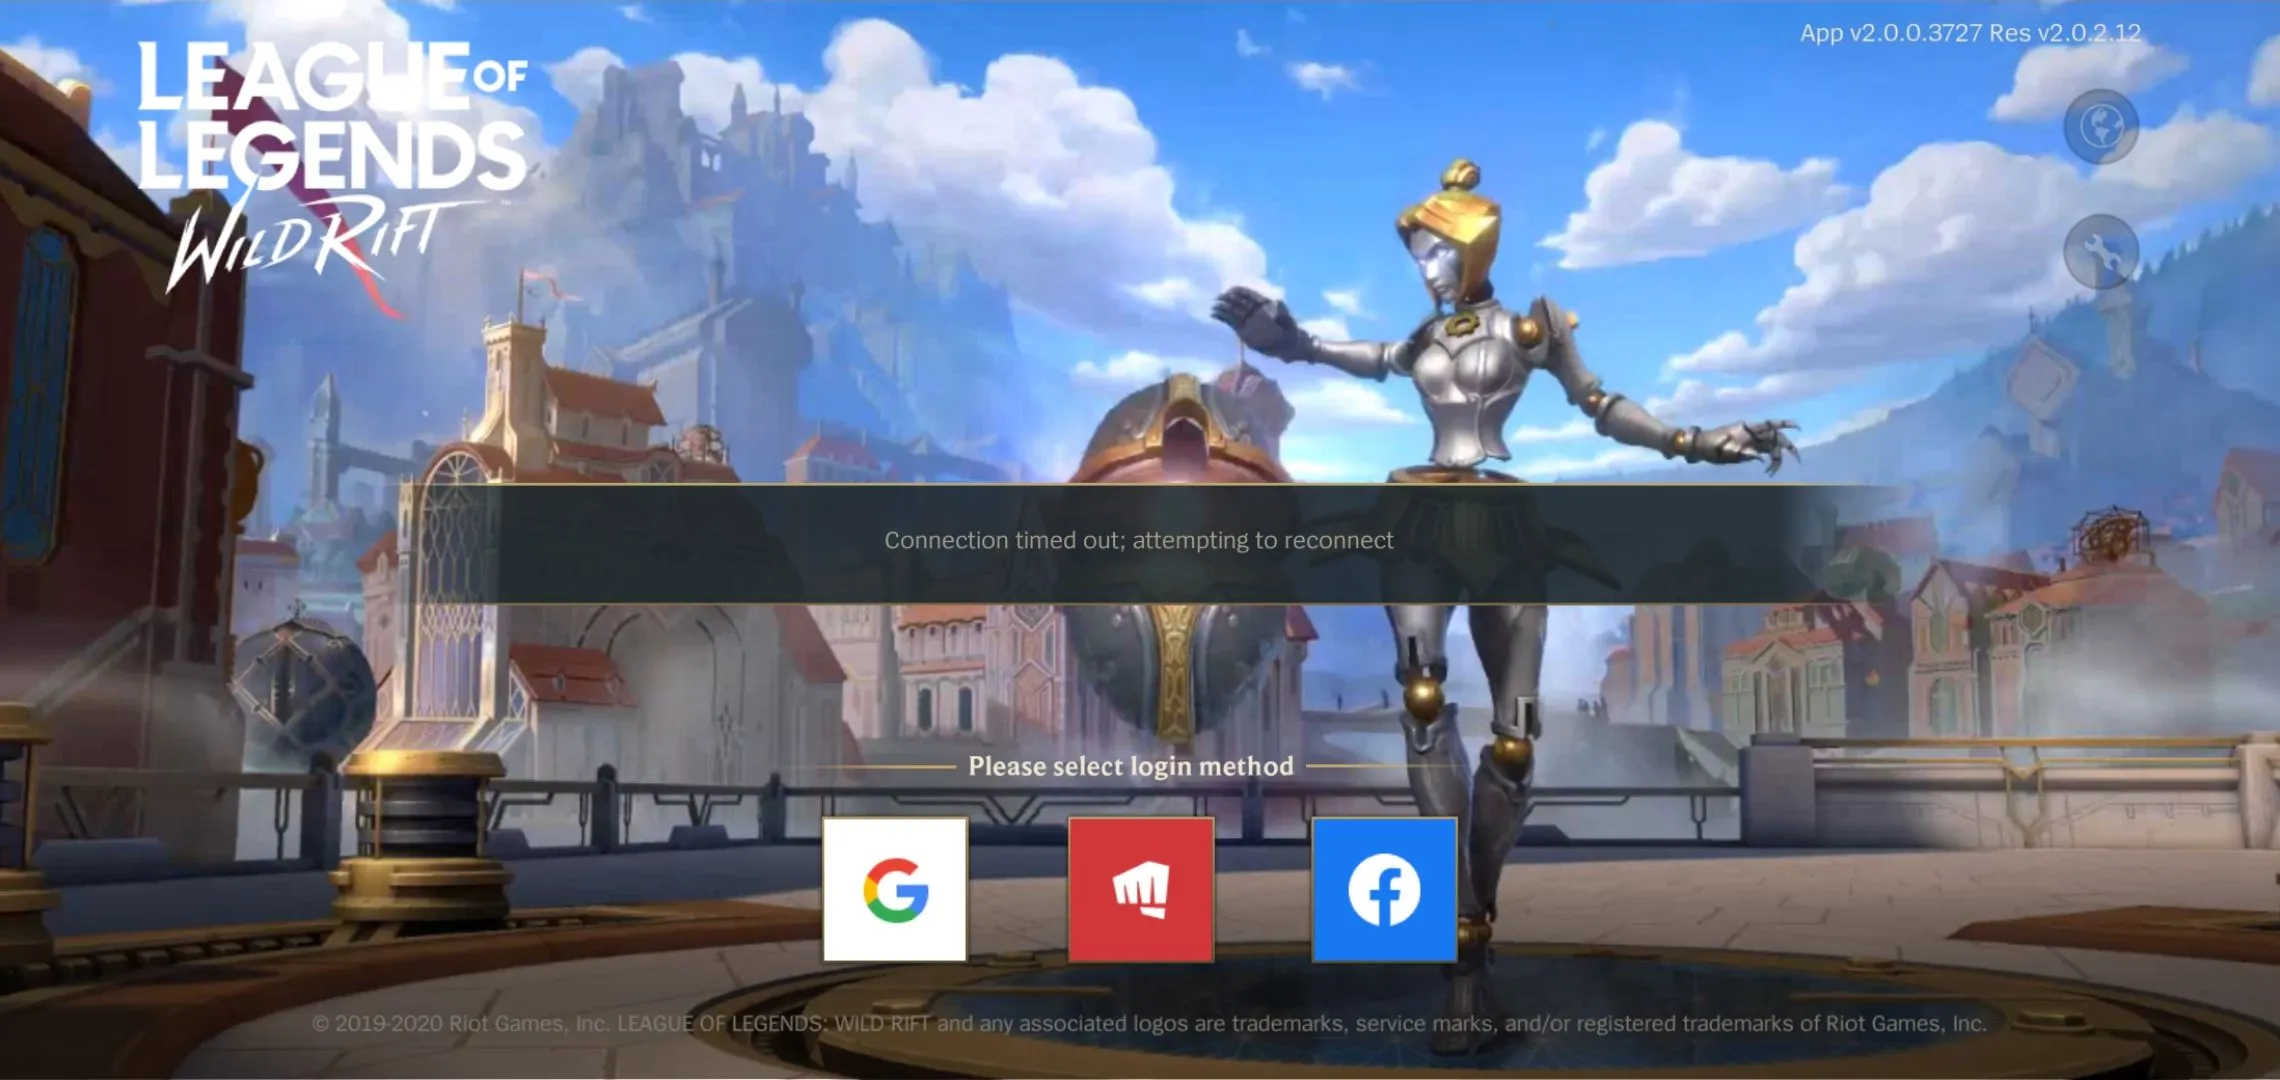Tap the wrench repair tool icon
Viewport: 2280px width, 1080px height.
2101,251
